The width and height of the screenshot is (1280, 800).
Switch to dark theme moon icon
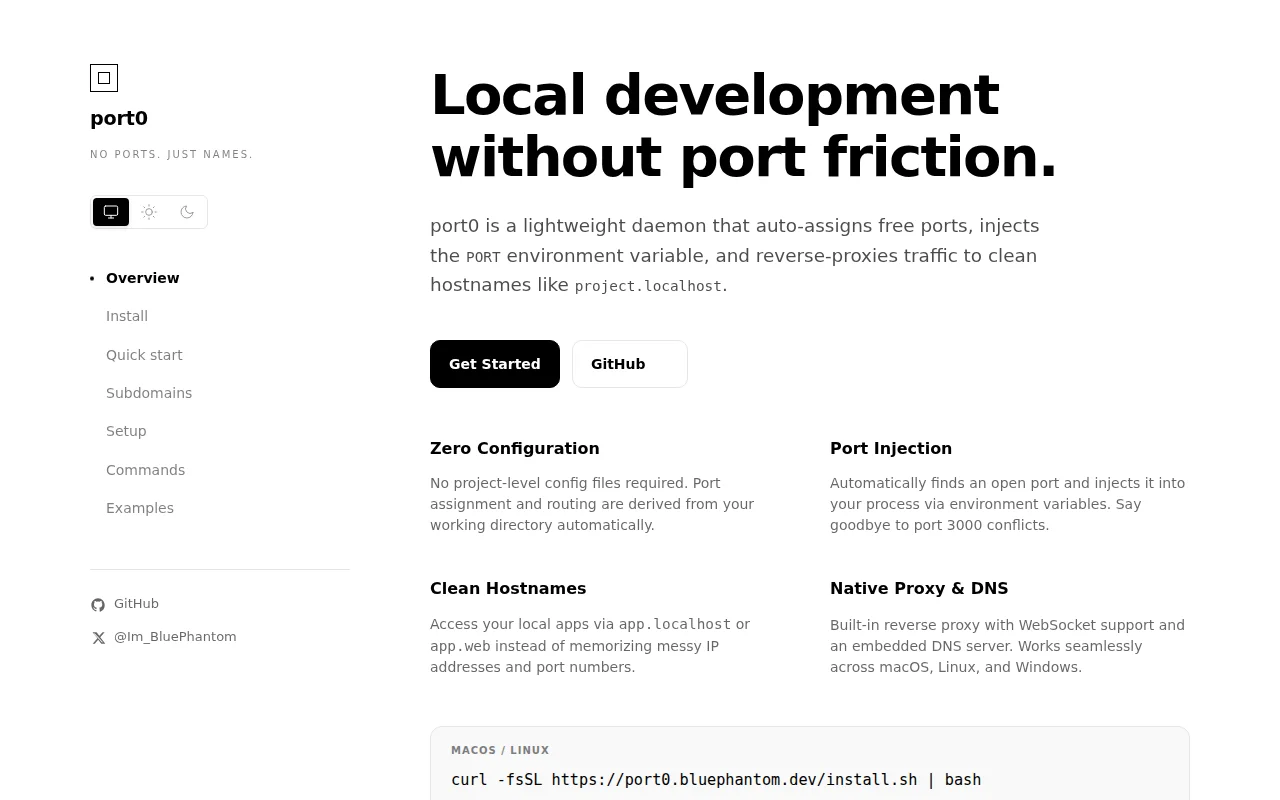(x=187, y=212)
